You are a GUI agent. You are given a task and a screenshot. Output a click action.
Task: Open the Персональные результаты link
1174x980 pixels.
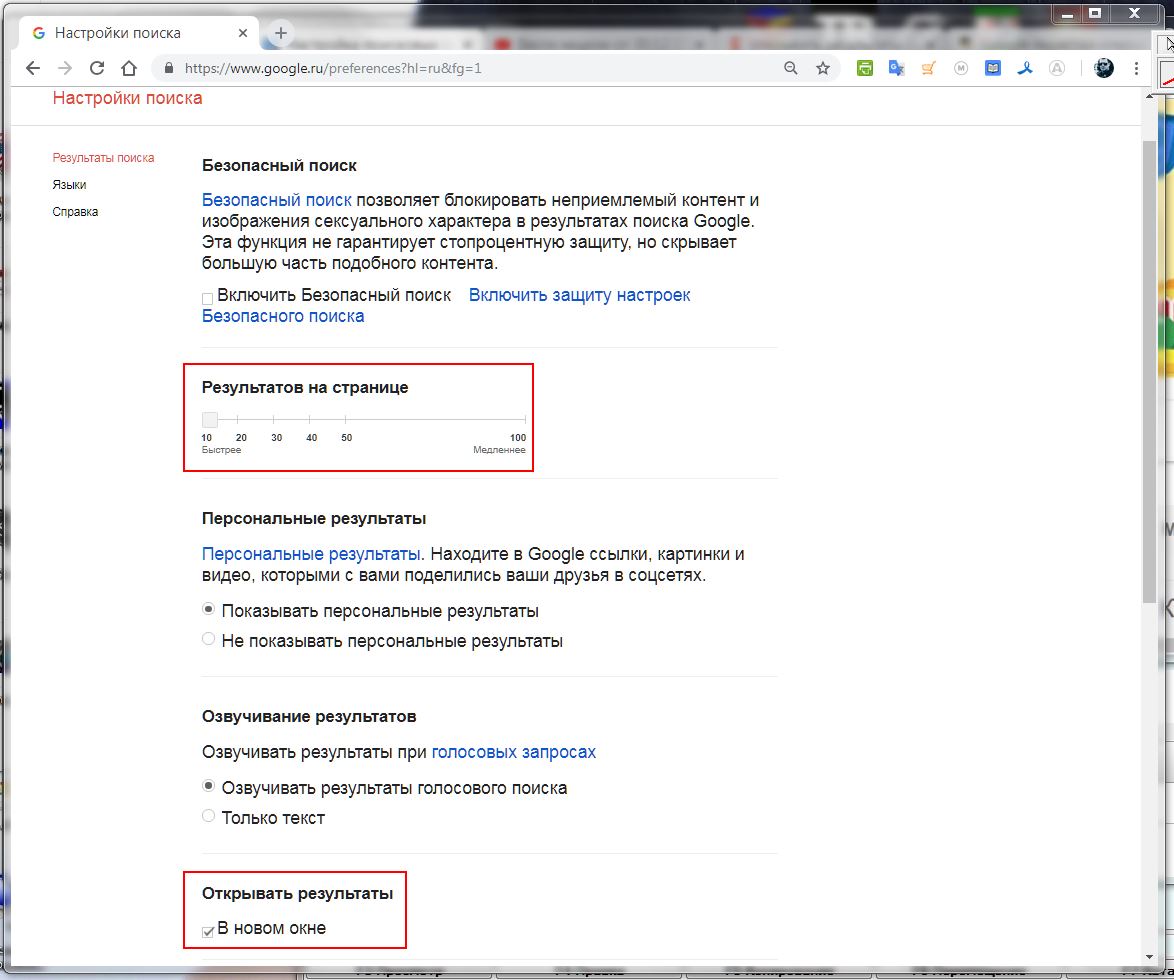click(x=311, y=554)
